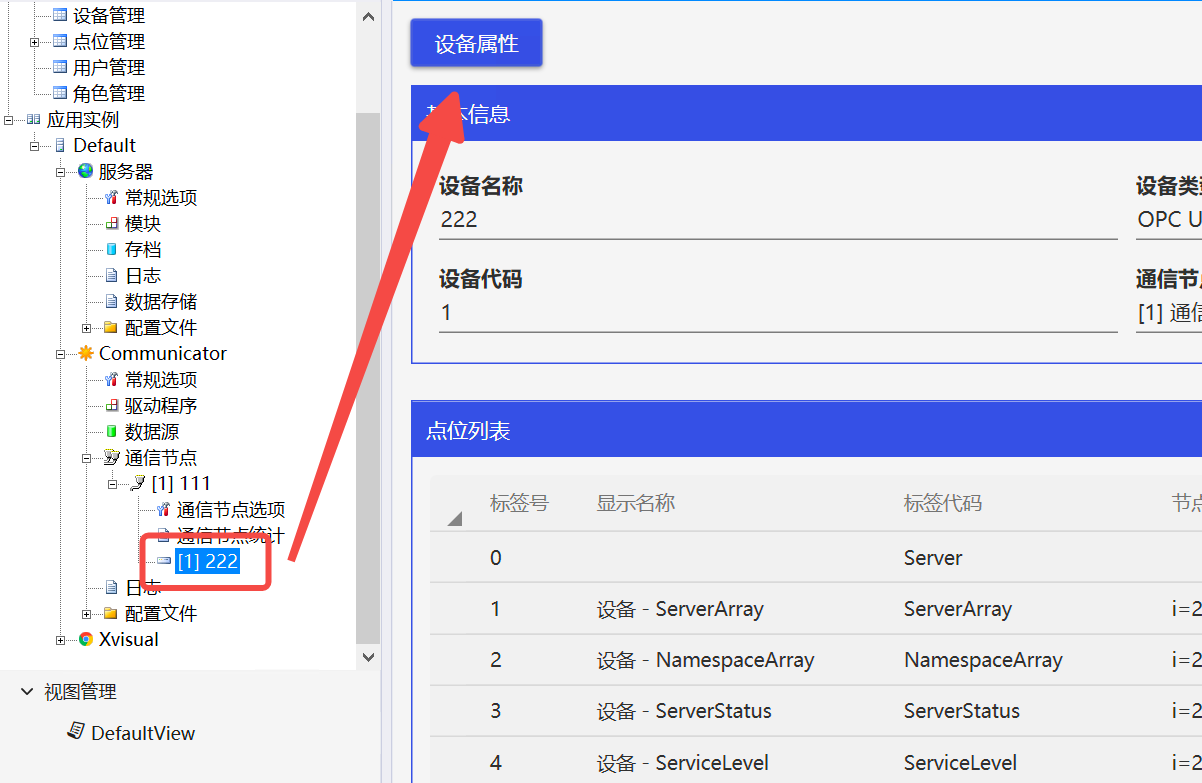Image resolution: width=1202 pixels, height=783 pixels.
Task: Collapse the 通信节点 tree node
Action: pos(86,458)
